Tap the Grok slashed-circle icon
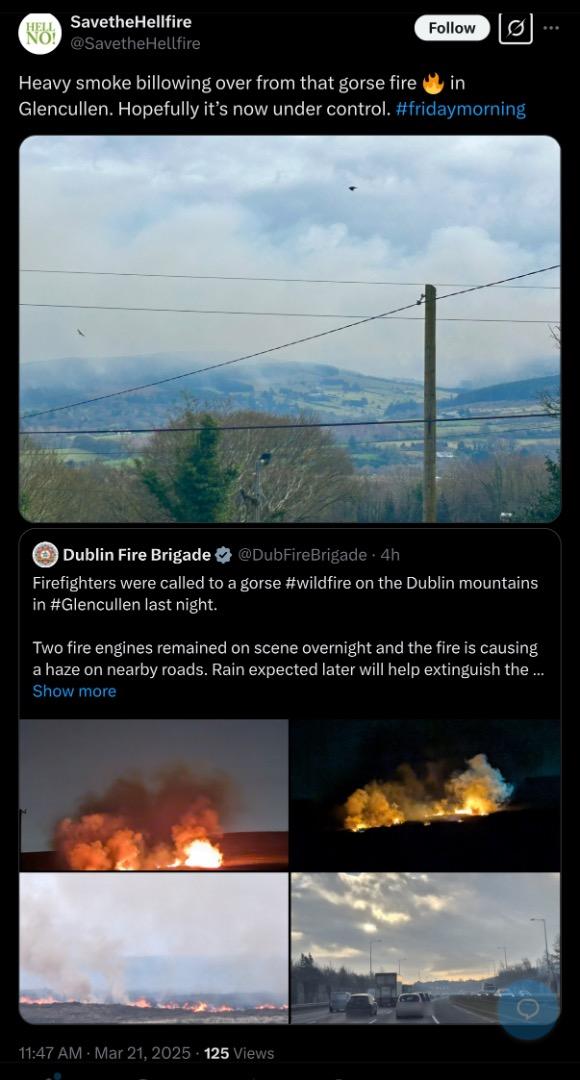The image size is (580, 1080). pyautogui.click(x=515, y=29)
